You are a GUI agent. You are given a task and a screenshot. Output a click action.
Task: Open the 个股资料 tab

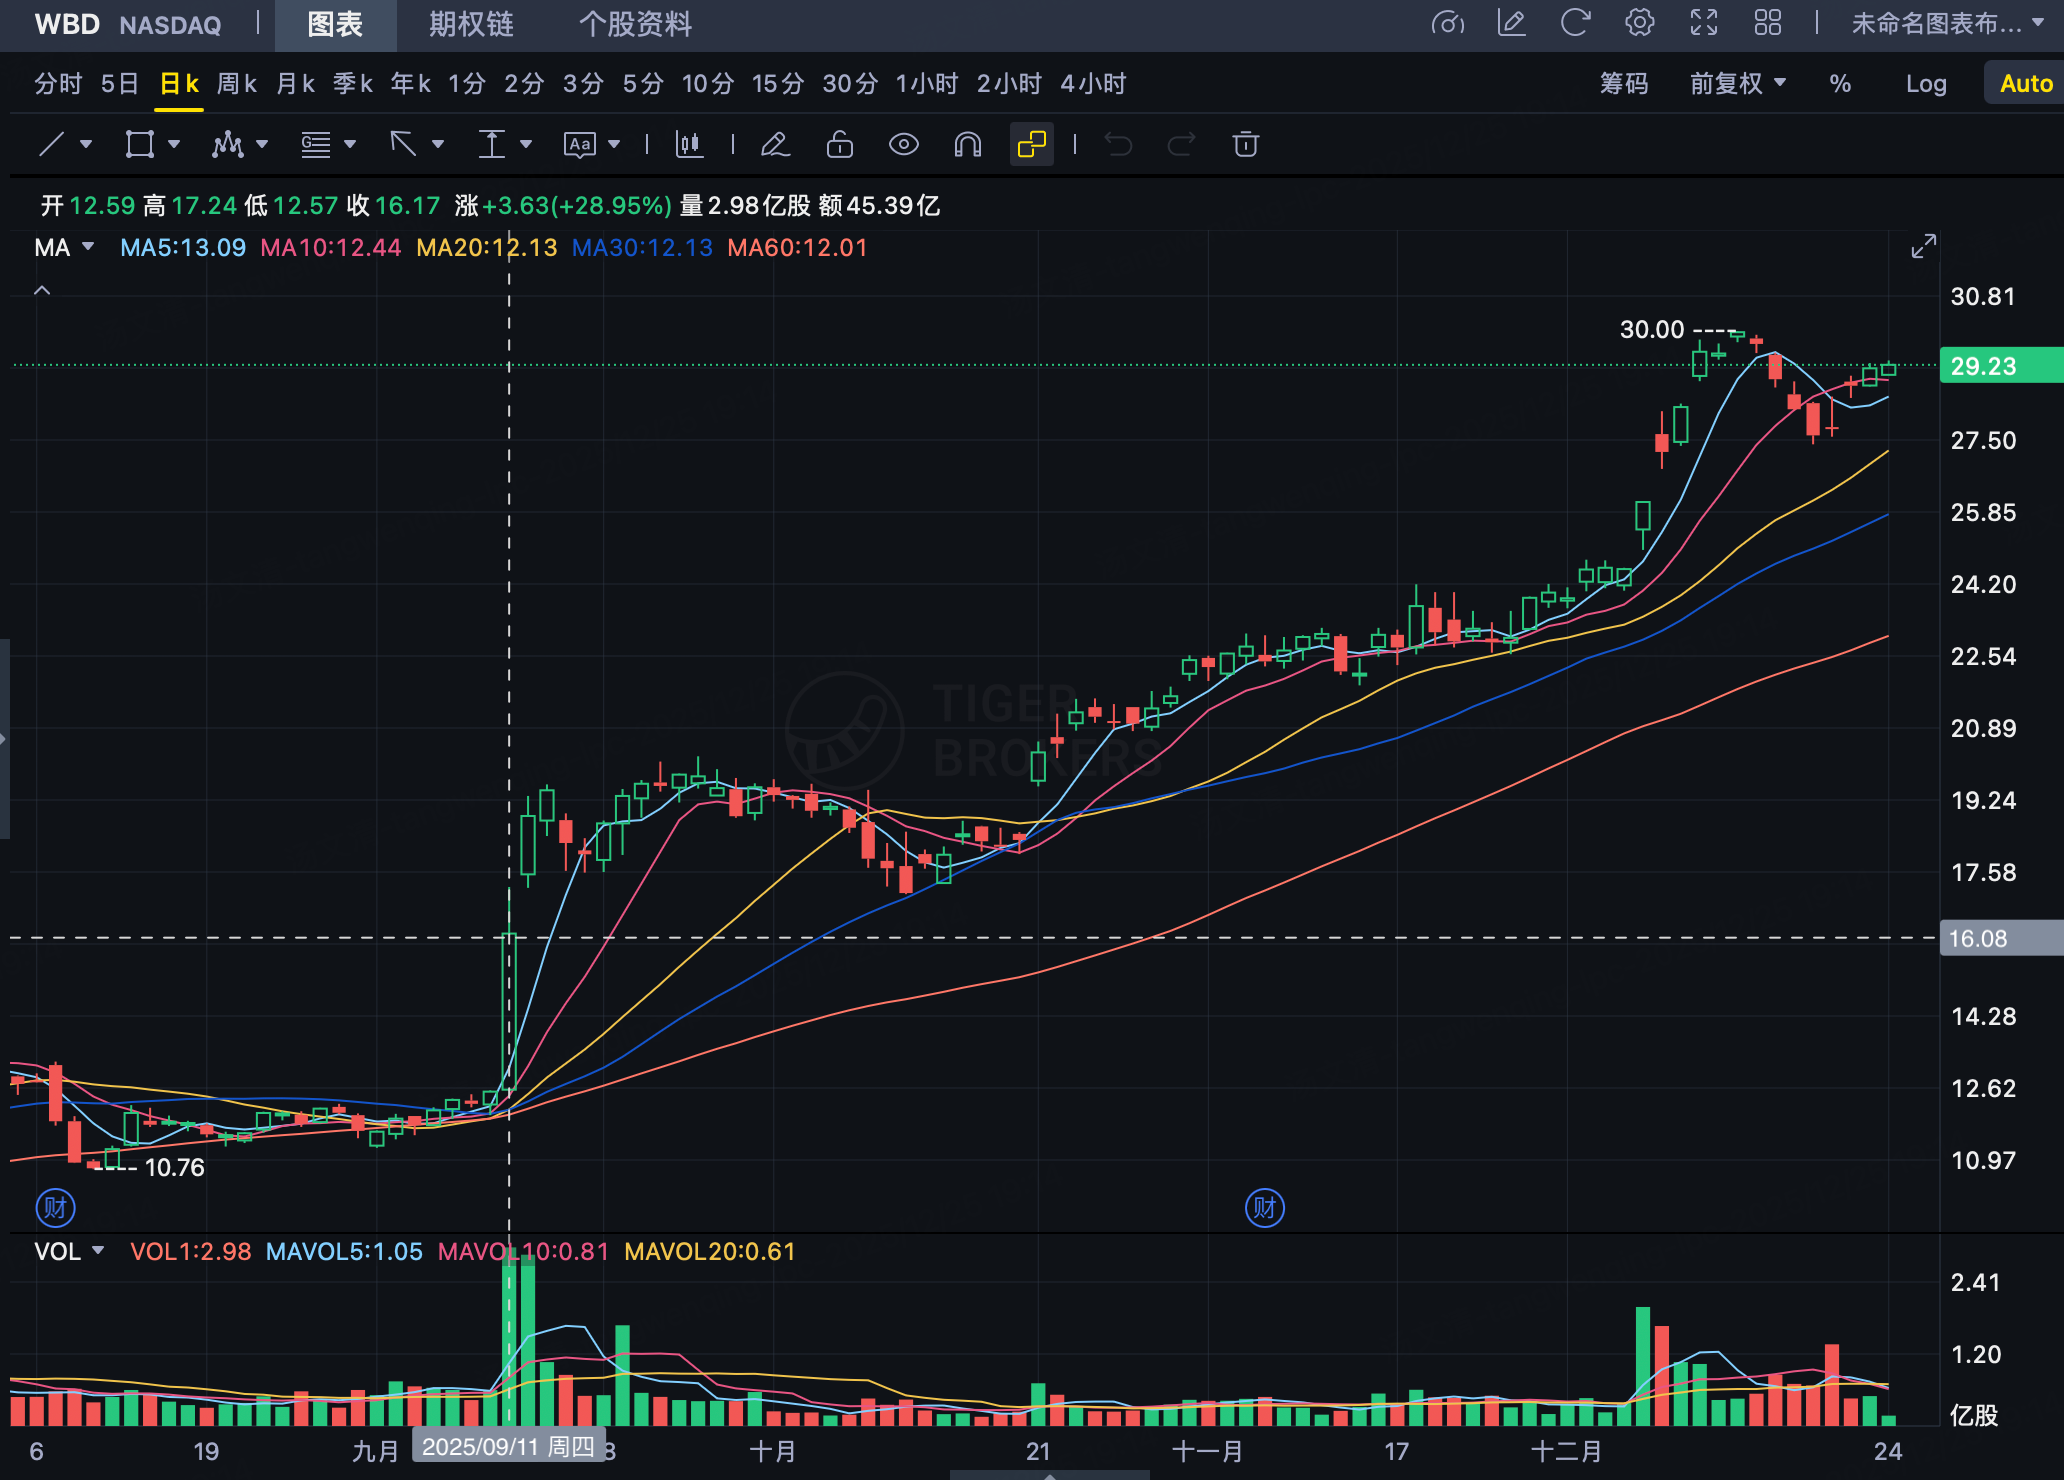tap(635, 24)
